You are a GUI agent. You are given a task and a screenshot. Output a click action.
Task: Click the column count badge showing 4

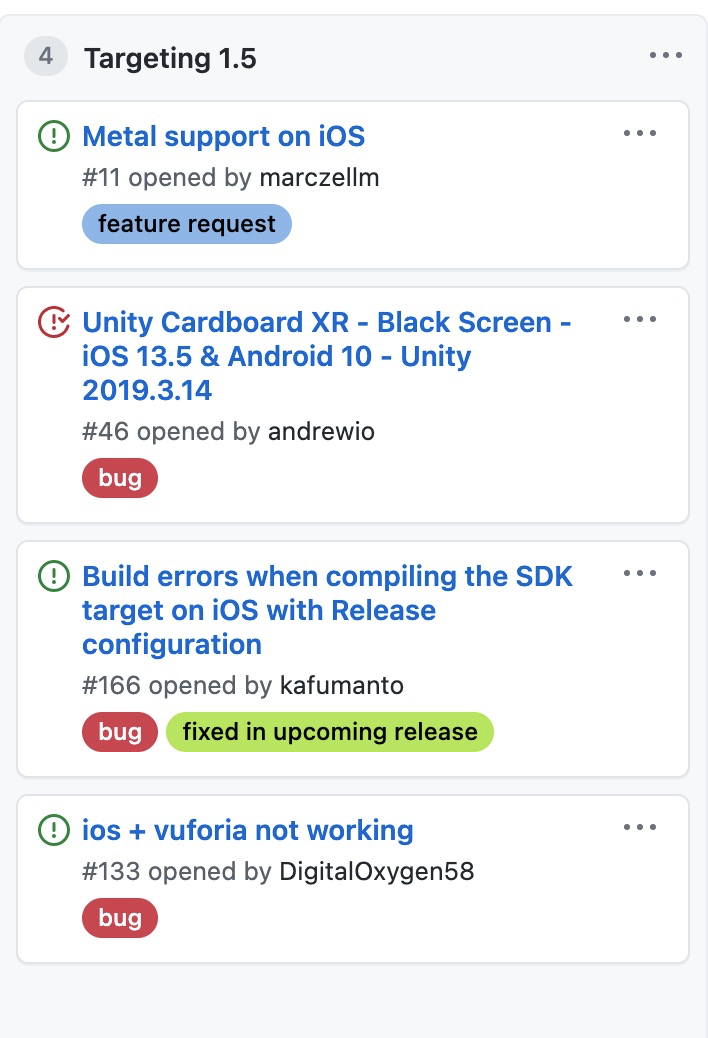(x=44, y=57)
